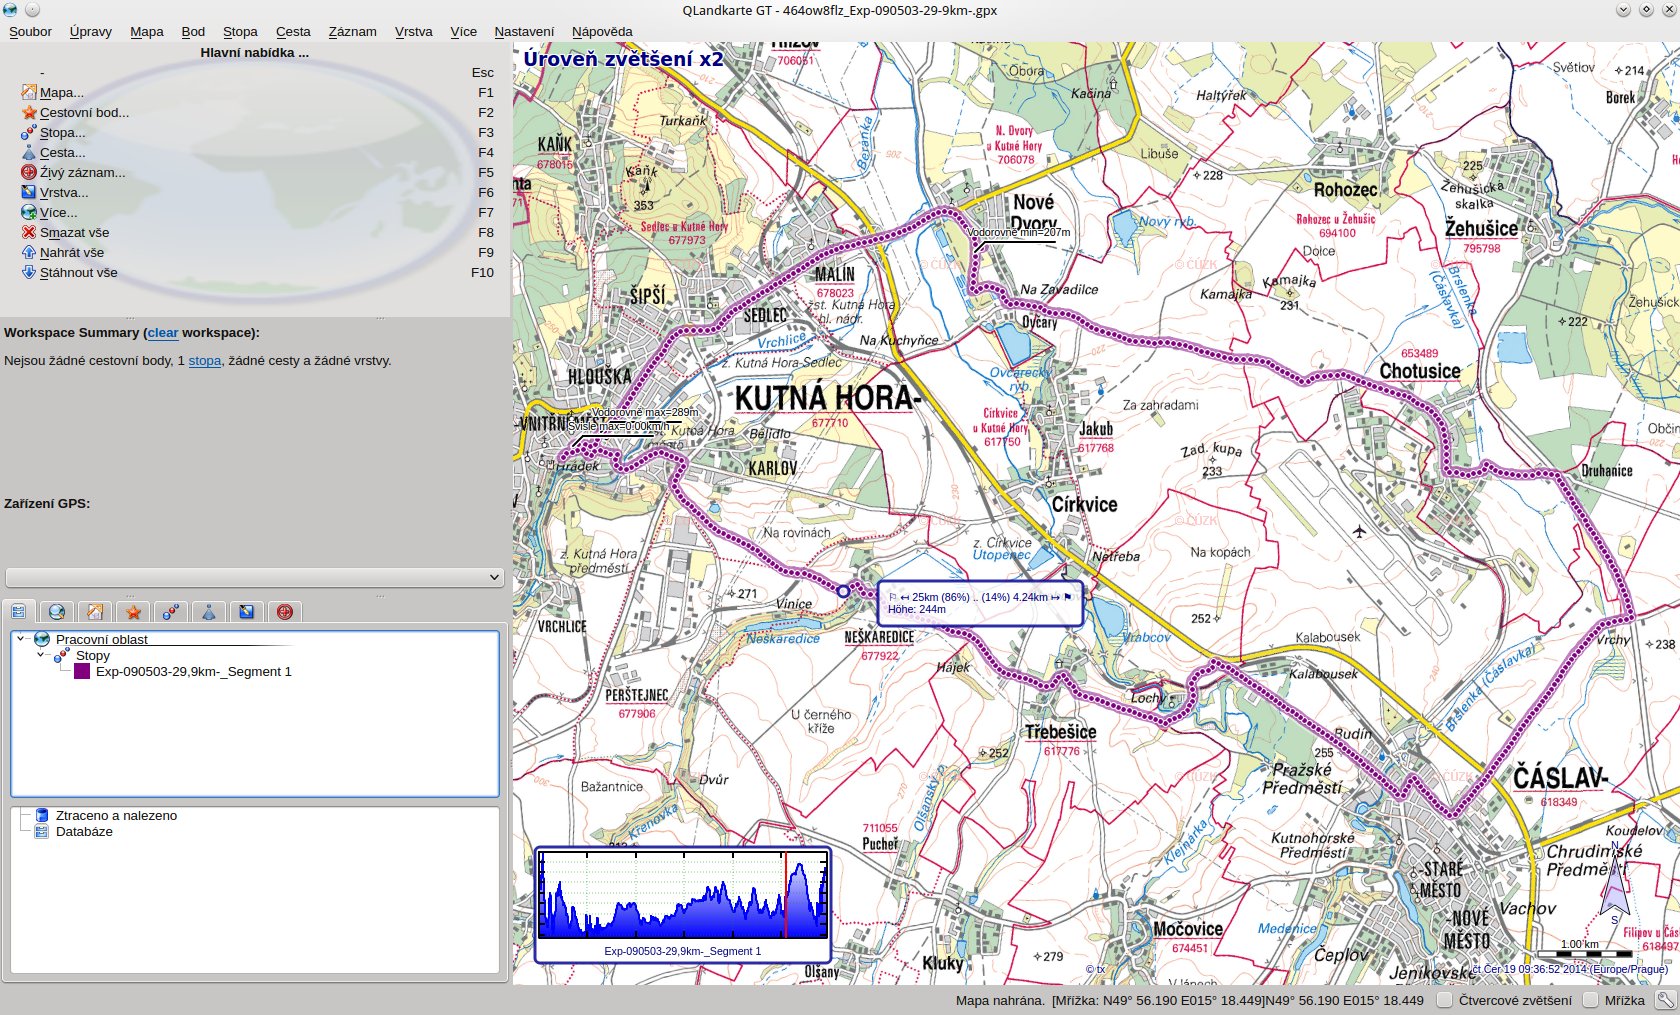This screenshot has height=1015, width=1680.
Task: Open the Cesta menu
Action: tap(293, 31)
